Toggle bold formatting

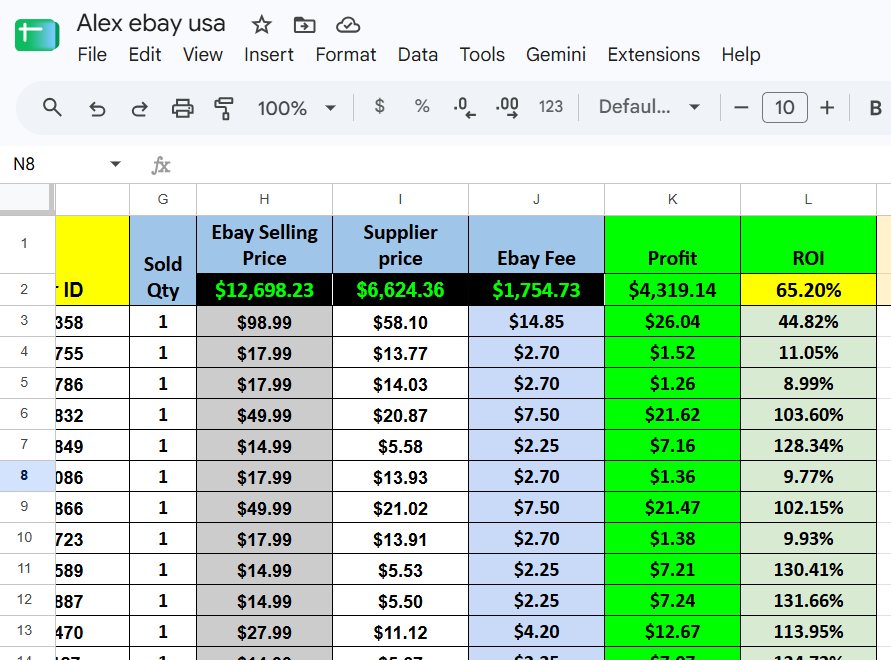point(876,107)
